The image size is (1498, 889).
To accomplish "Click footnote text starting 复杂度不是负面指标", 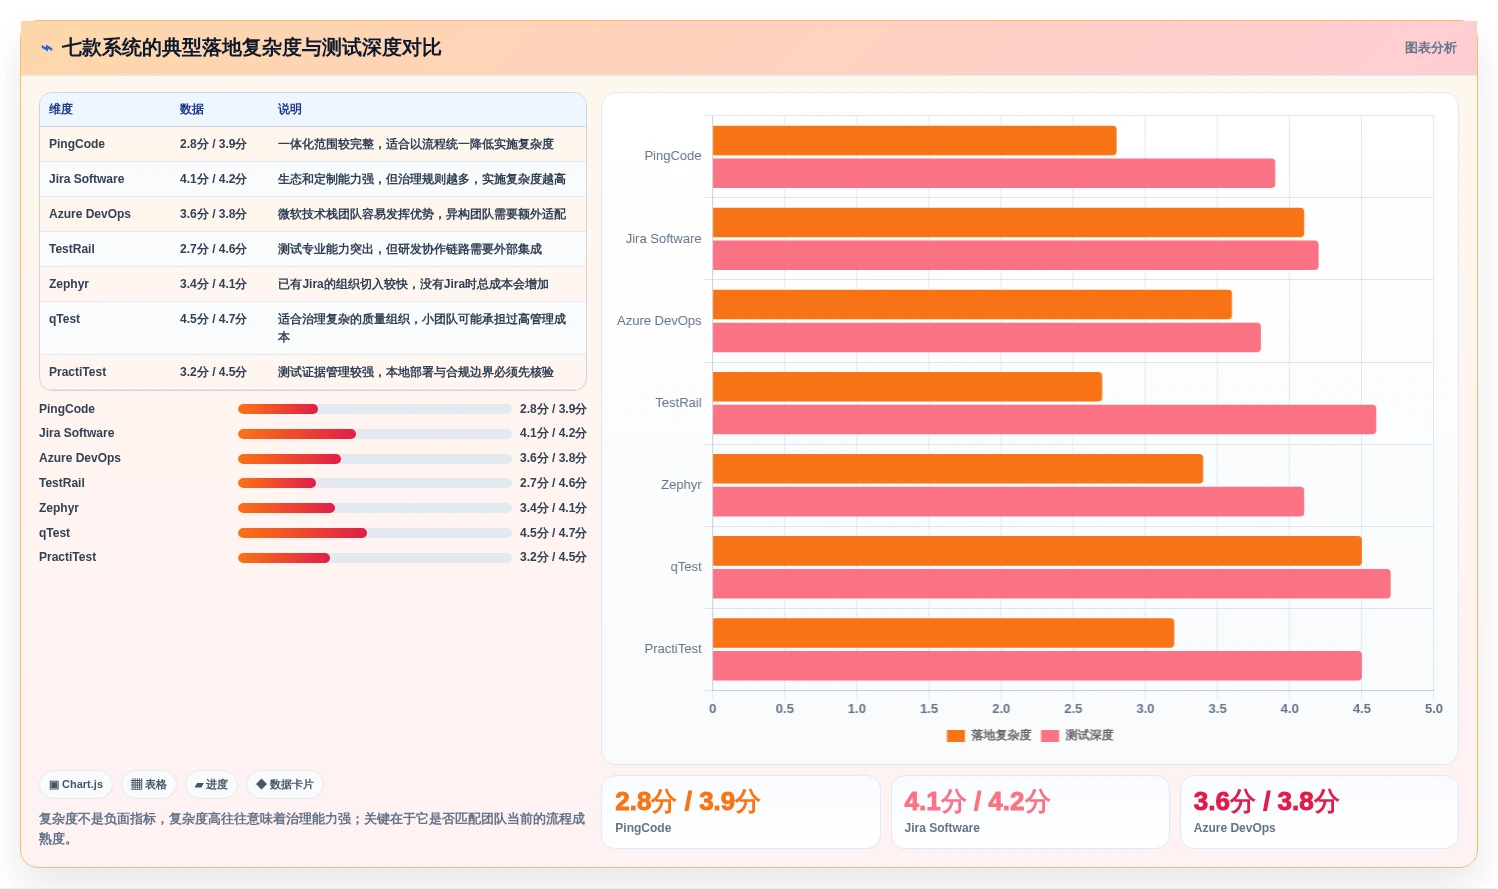I will click(312, 828).
